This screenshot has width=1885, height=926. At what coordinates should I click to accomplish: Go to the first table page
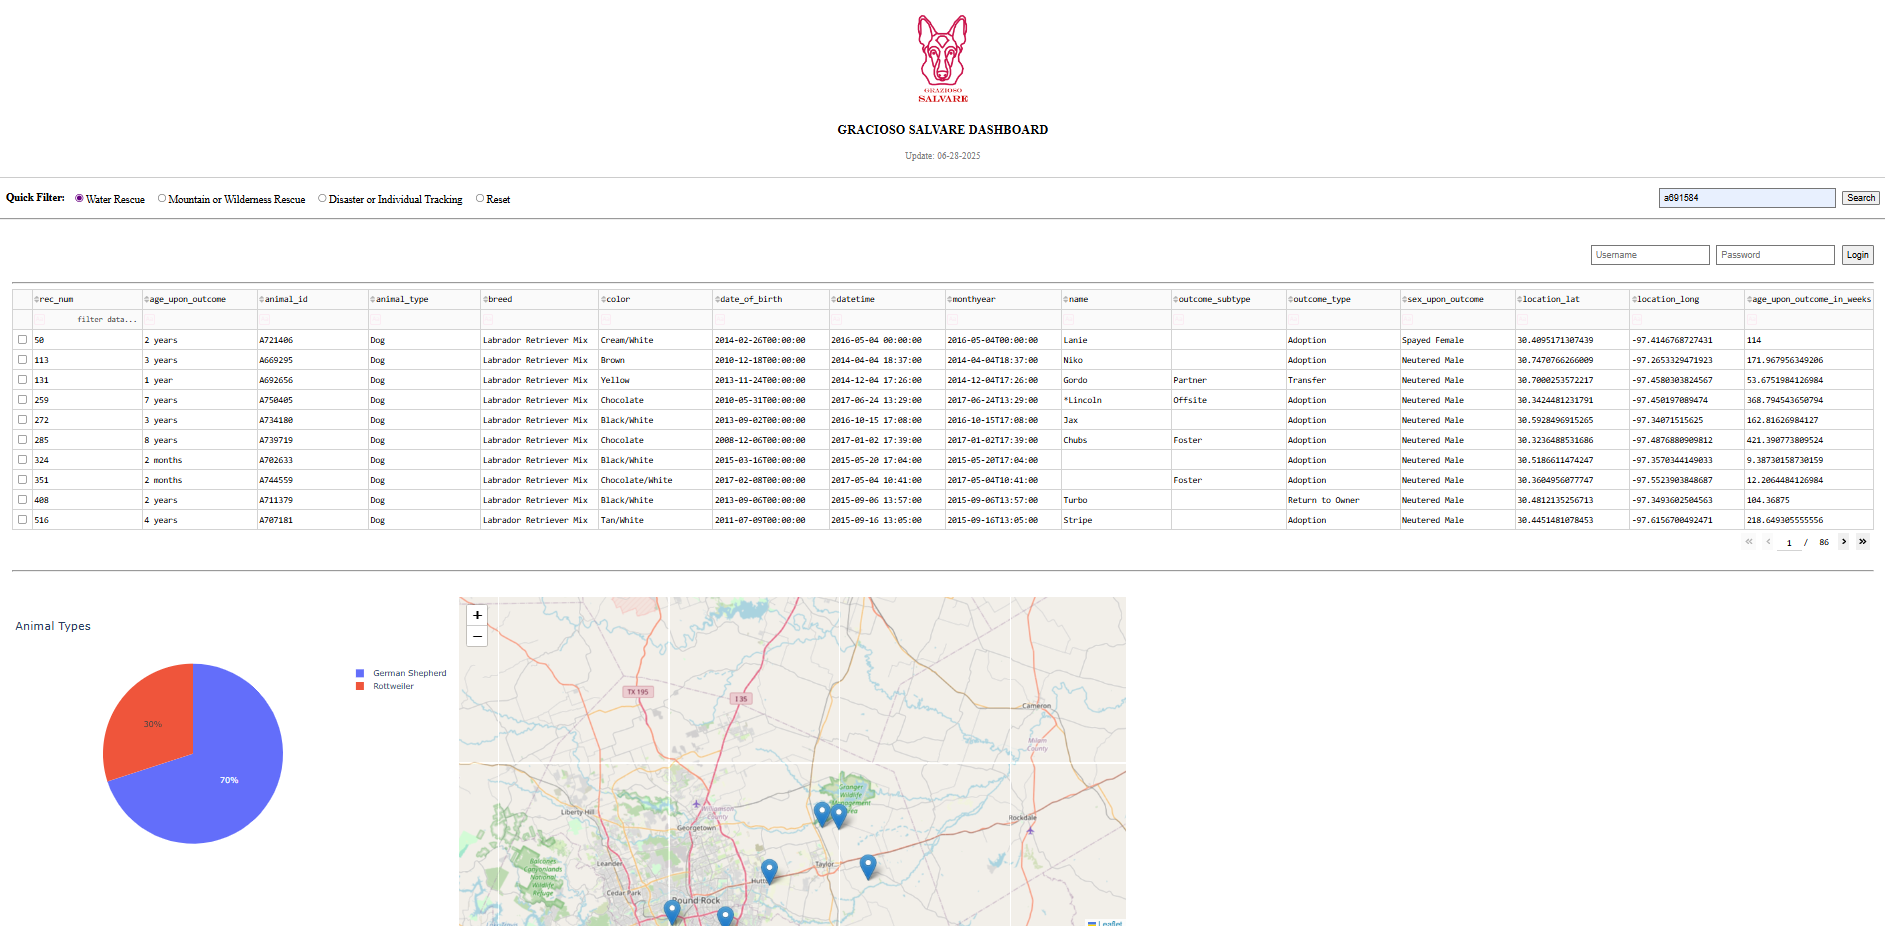pos(1749,542)
